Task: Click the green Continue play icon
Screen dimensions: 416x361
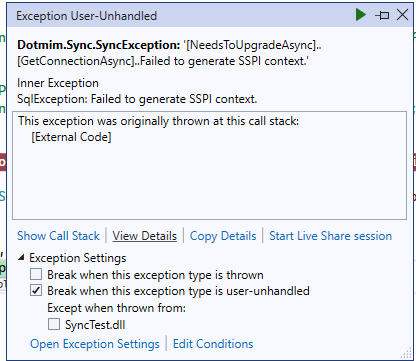Action: pos(361,15)
